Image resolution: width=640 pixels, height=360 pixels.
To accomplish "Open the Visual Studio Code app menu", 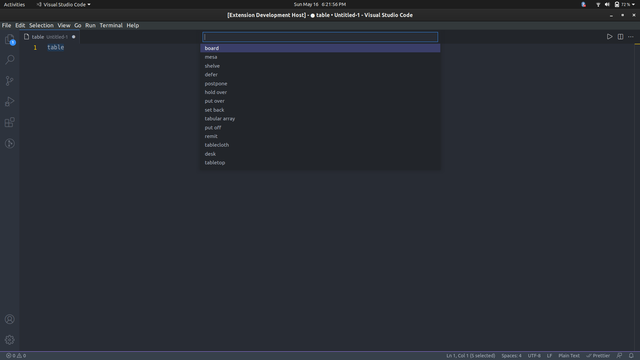I will point(63,4).
